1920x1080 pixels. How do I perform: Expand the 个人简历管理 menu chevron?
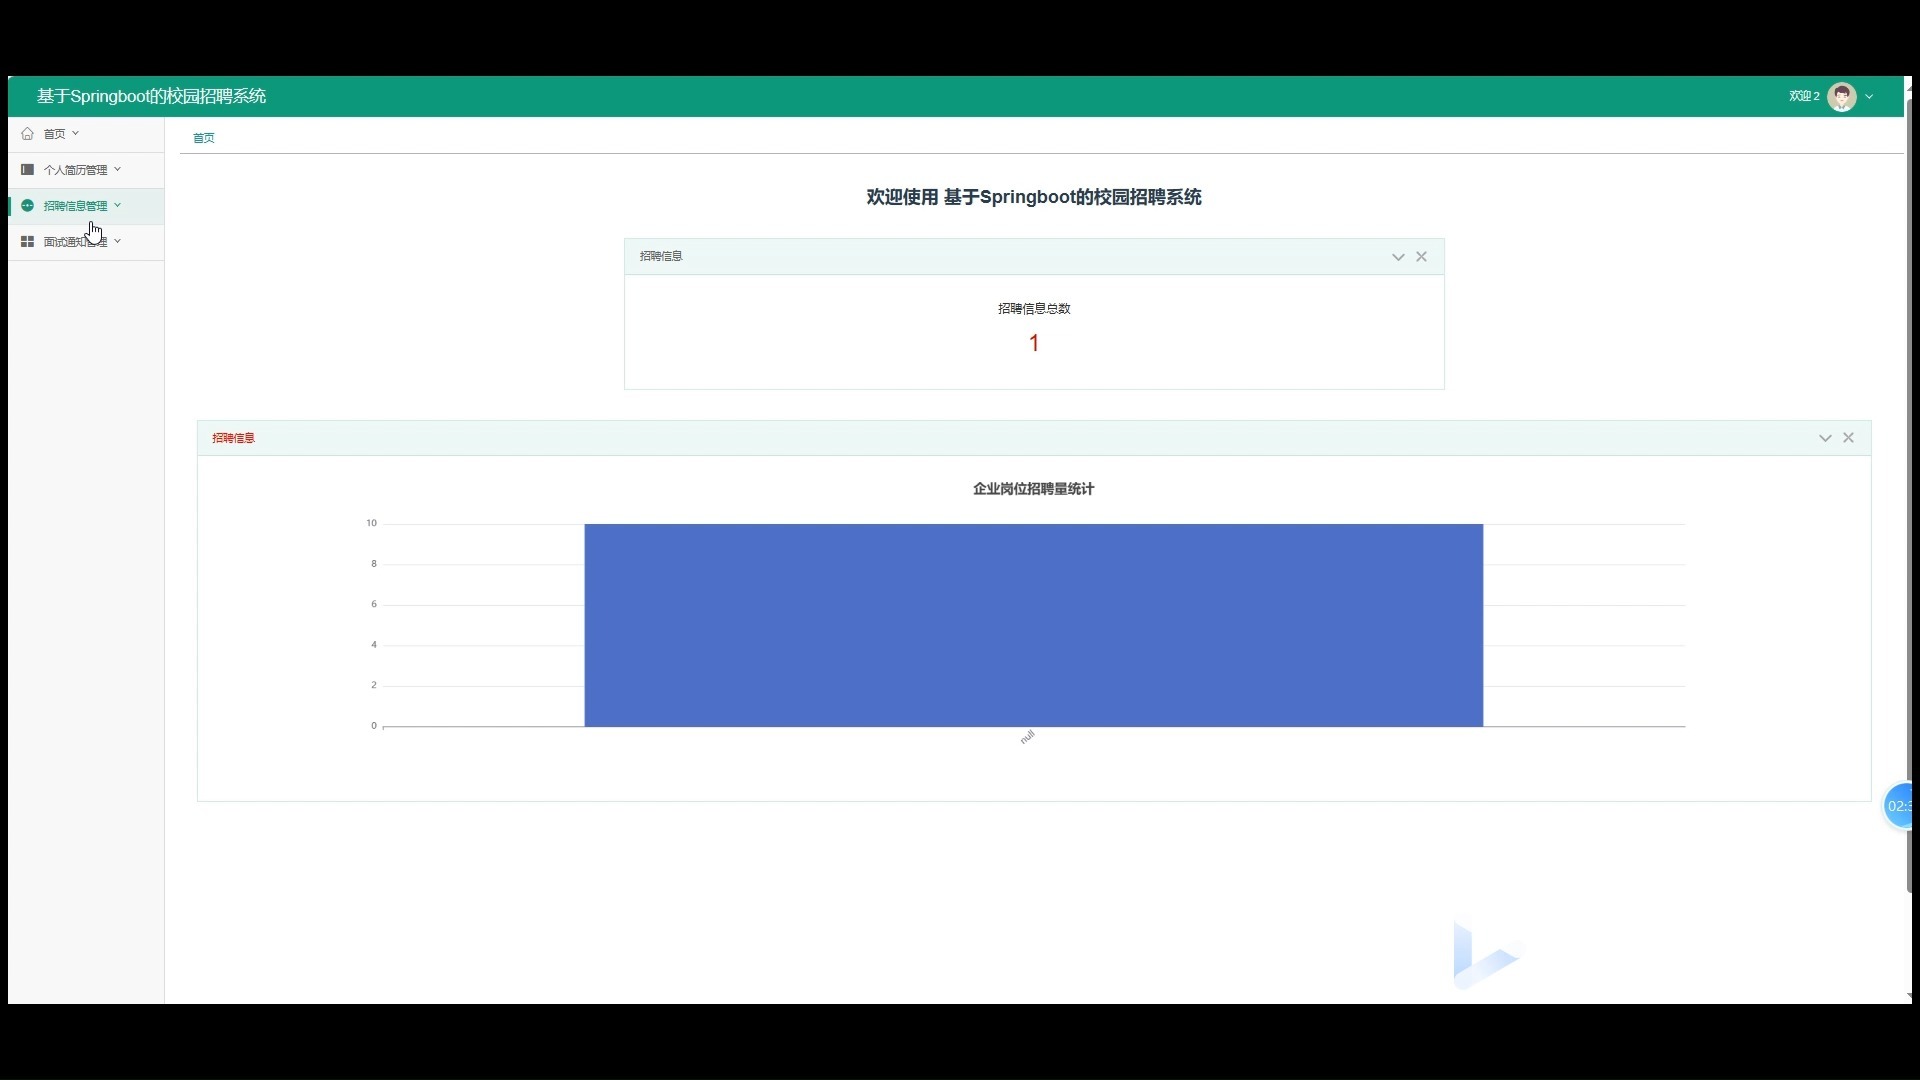[117, 169]
